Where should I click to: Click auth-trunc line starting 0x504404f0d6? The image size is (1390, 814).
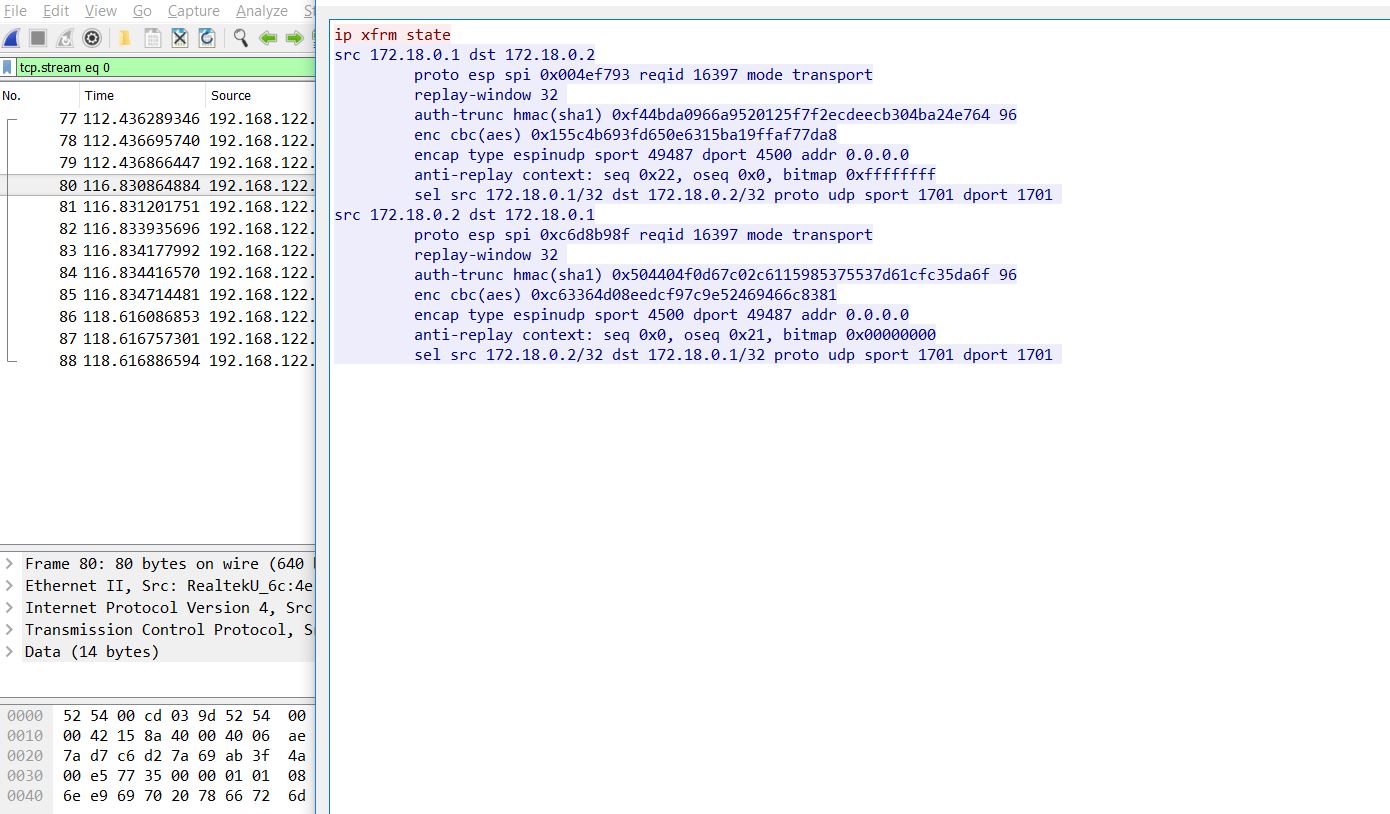(715, 275)
